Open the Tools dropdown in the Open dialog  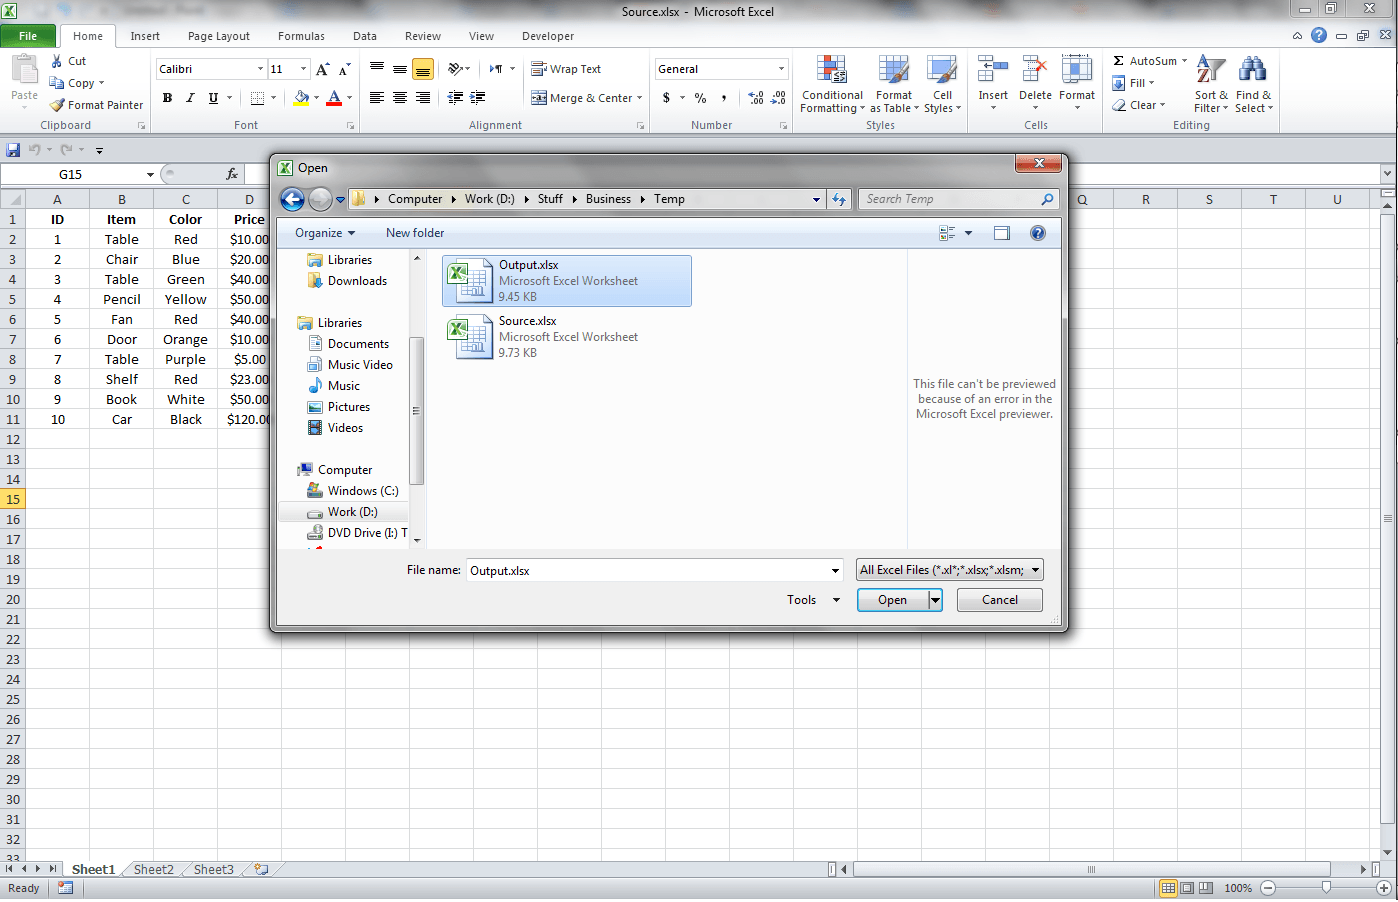812,599
